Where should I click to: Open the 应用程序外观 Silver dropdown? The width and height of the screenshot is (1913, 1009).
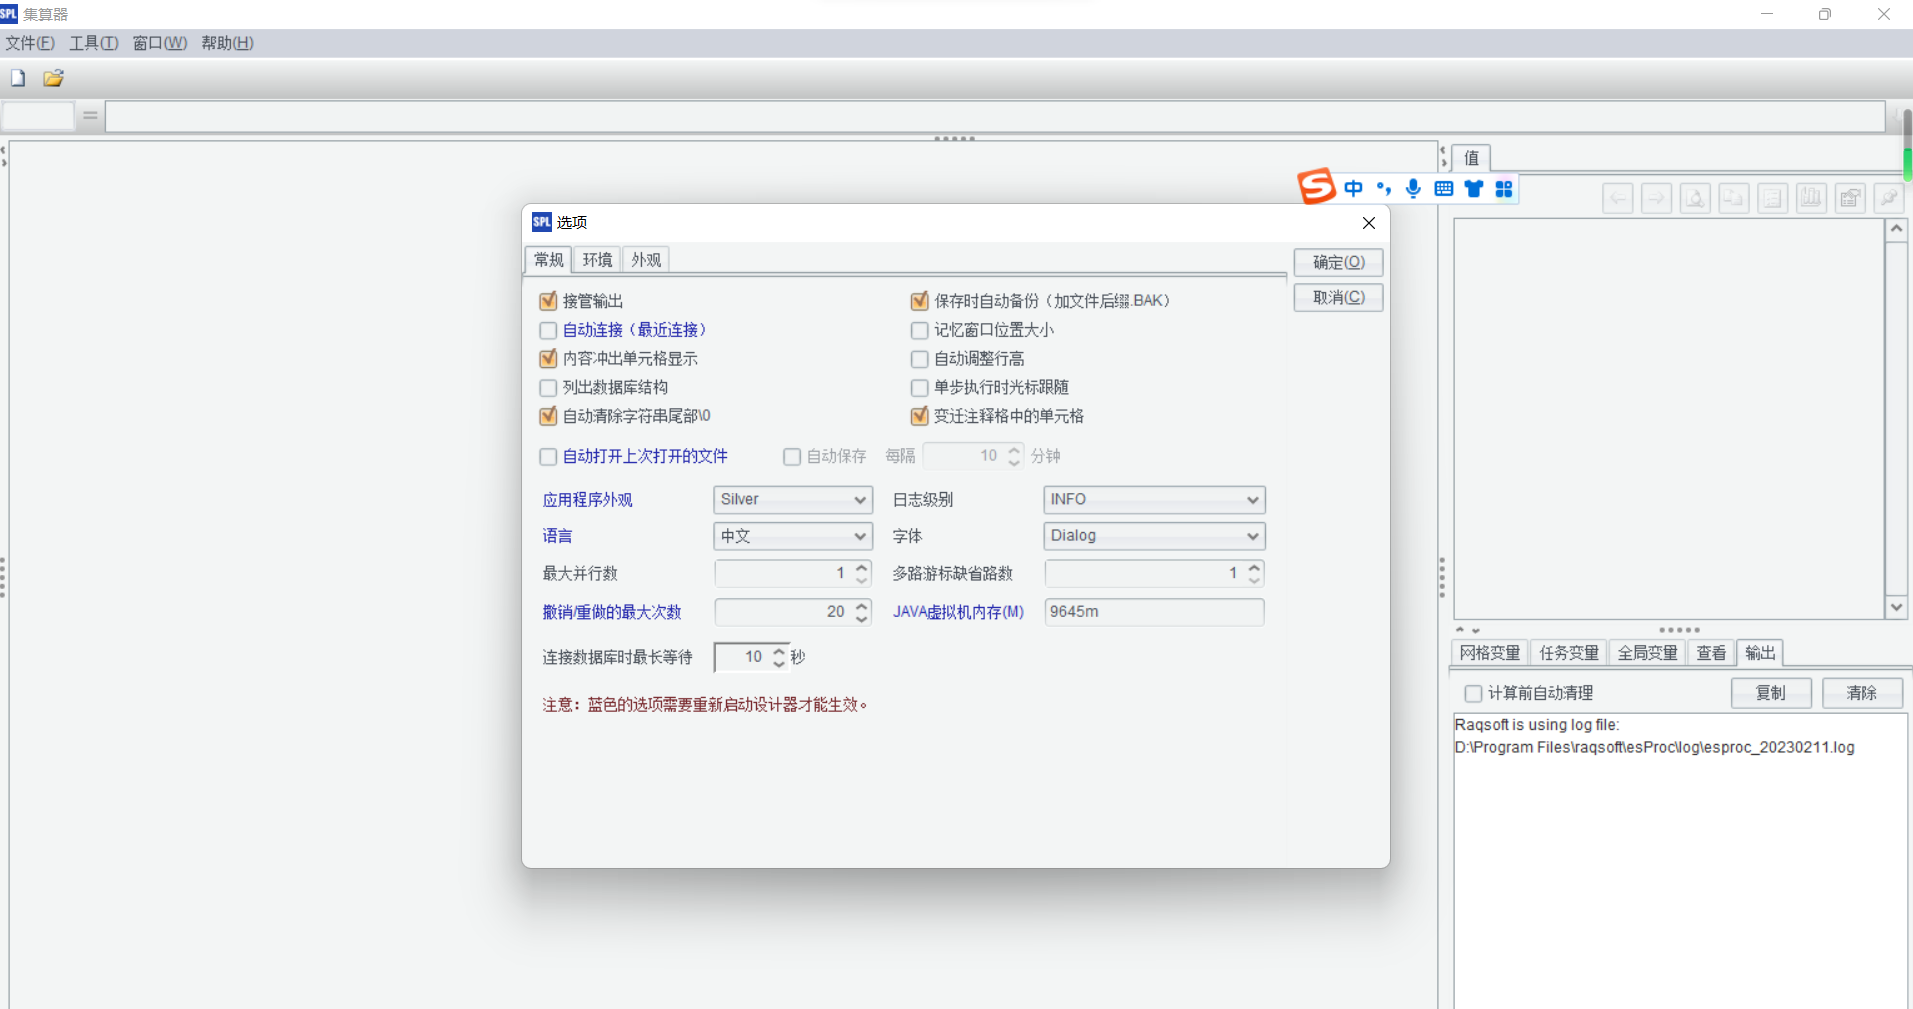click(x=793, y=500)
